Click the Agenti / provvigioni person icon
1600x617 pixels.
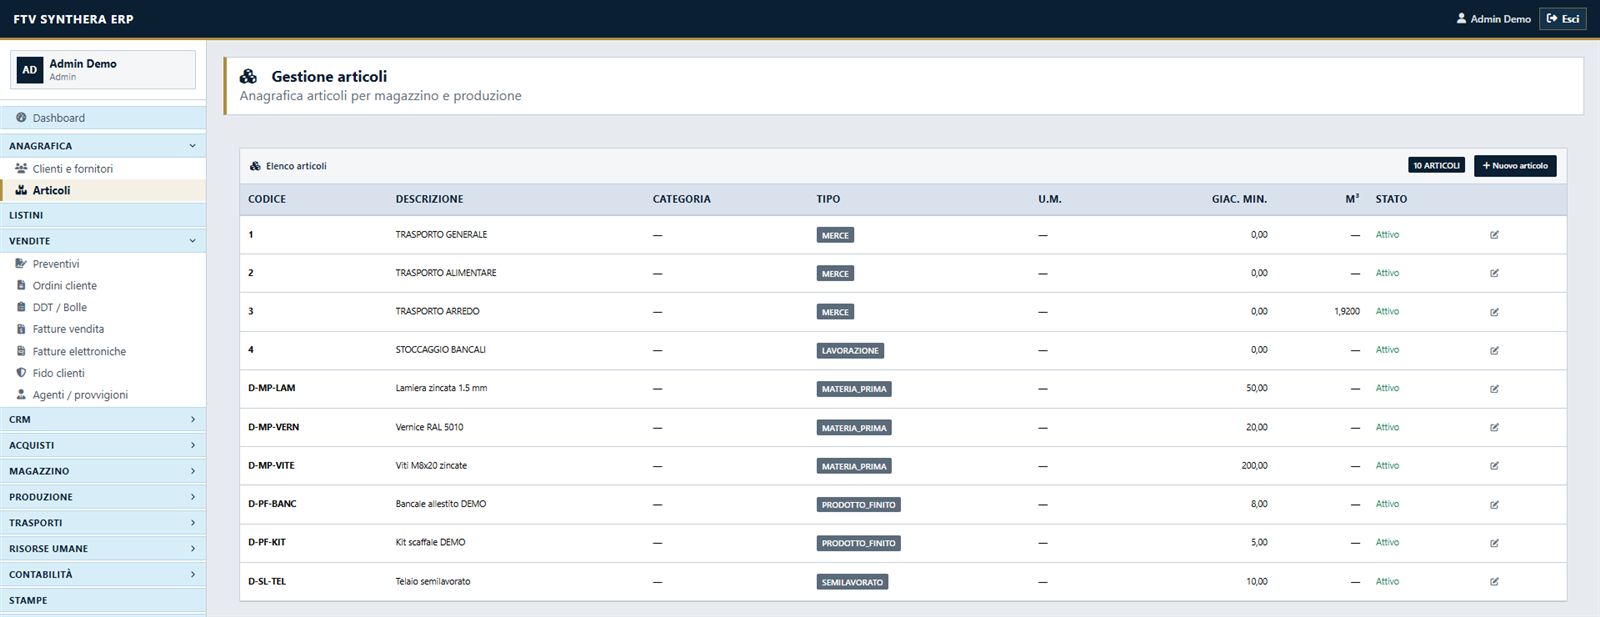[21, 395]
